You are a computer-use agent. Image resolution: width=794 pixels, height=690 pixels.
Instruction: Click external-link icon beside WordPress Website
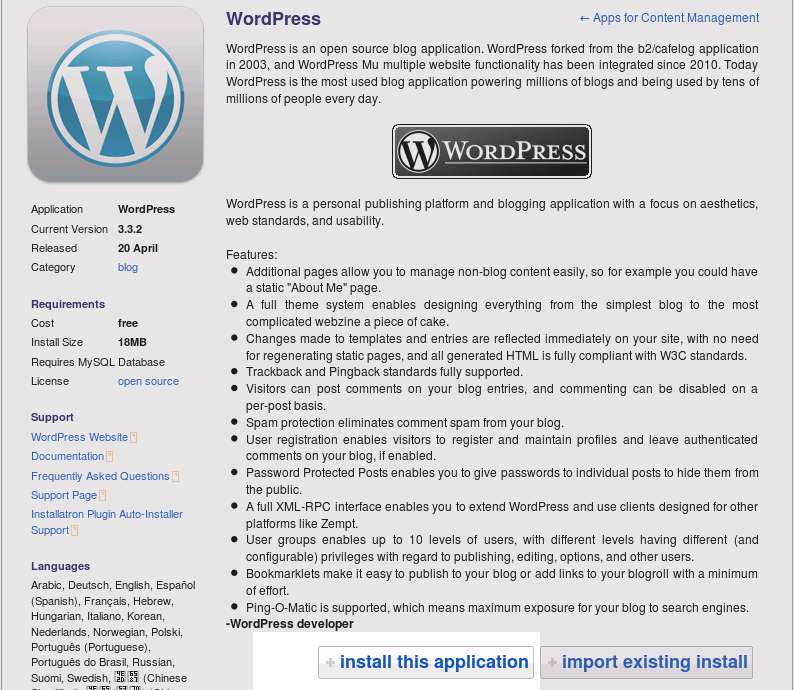pyautogui.click(x=134, y=438)
